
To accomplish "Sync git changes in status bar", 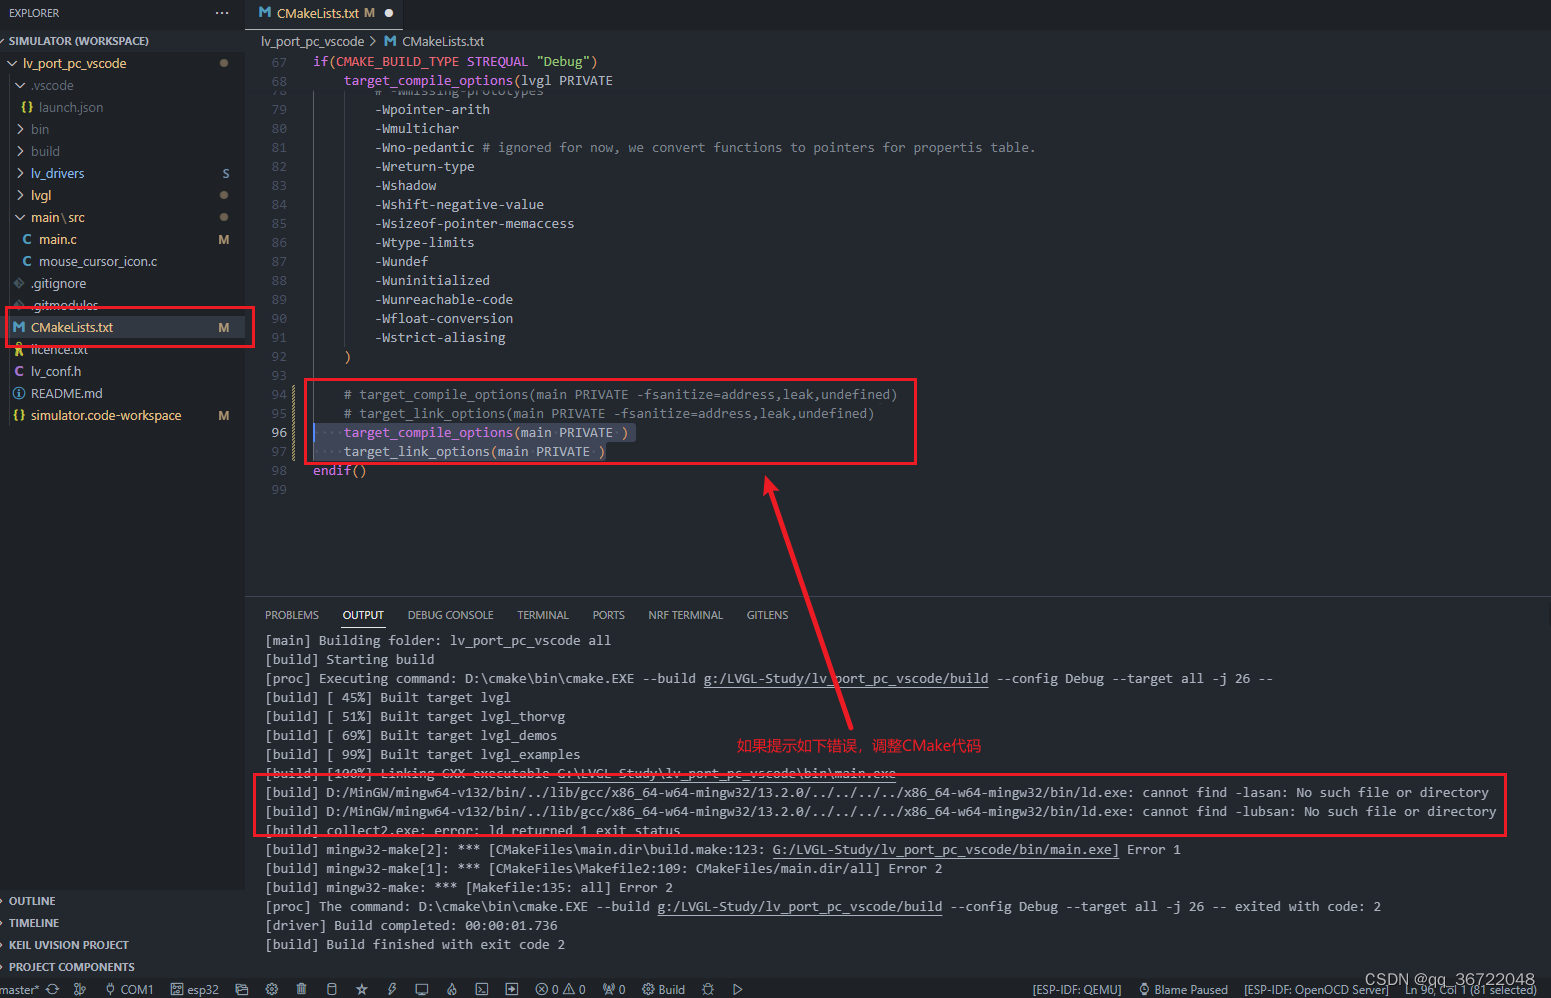I will pos(52,989).
